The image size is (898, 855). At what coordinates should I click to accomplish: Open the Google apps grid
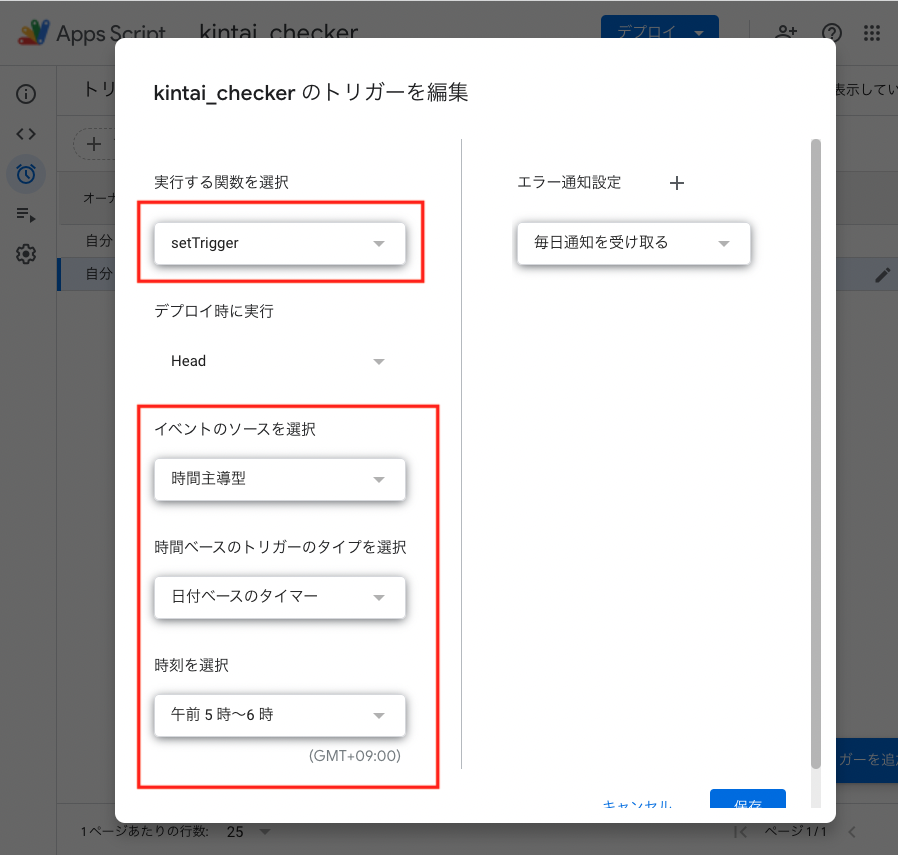[872, 33]
